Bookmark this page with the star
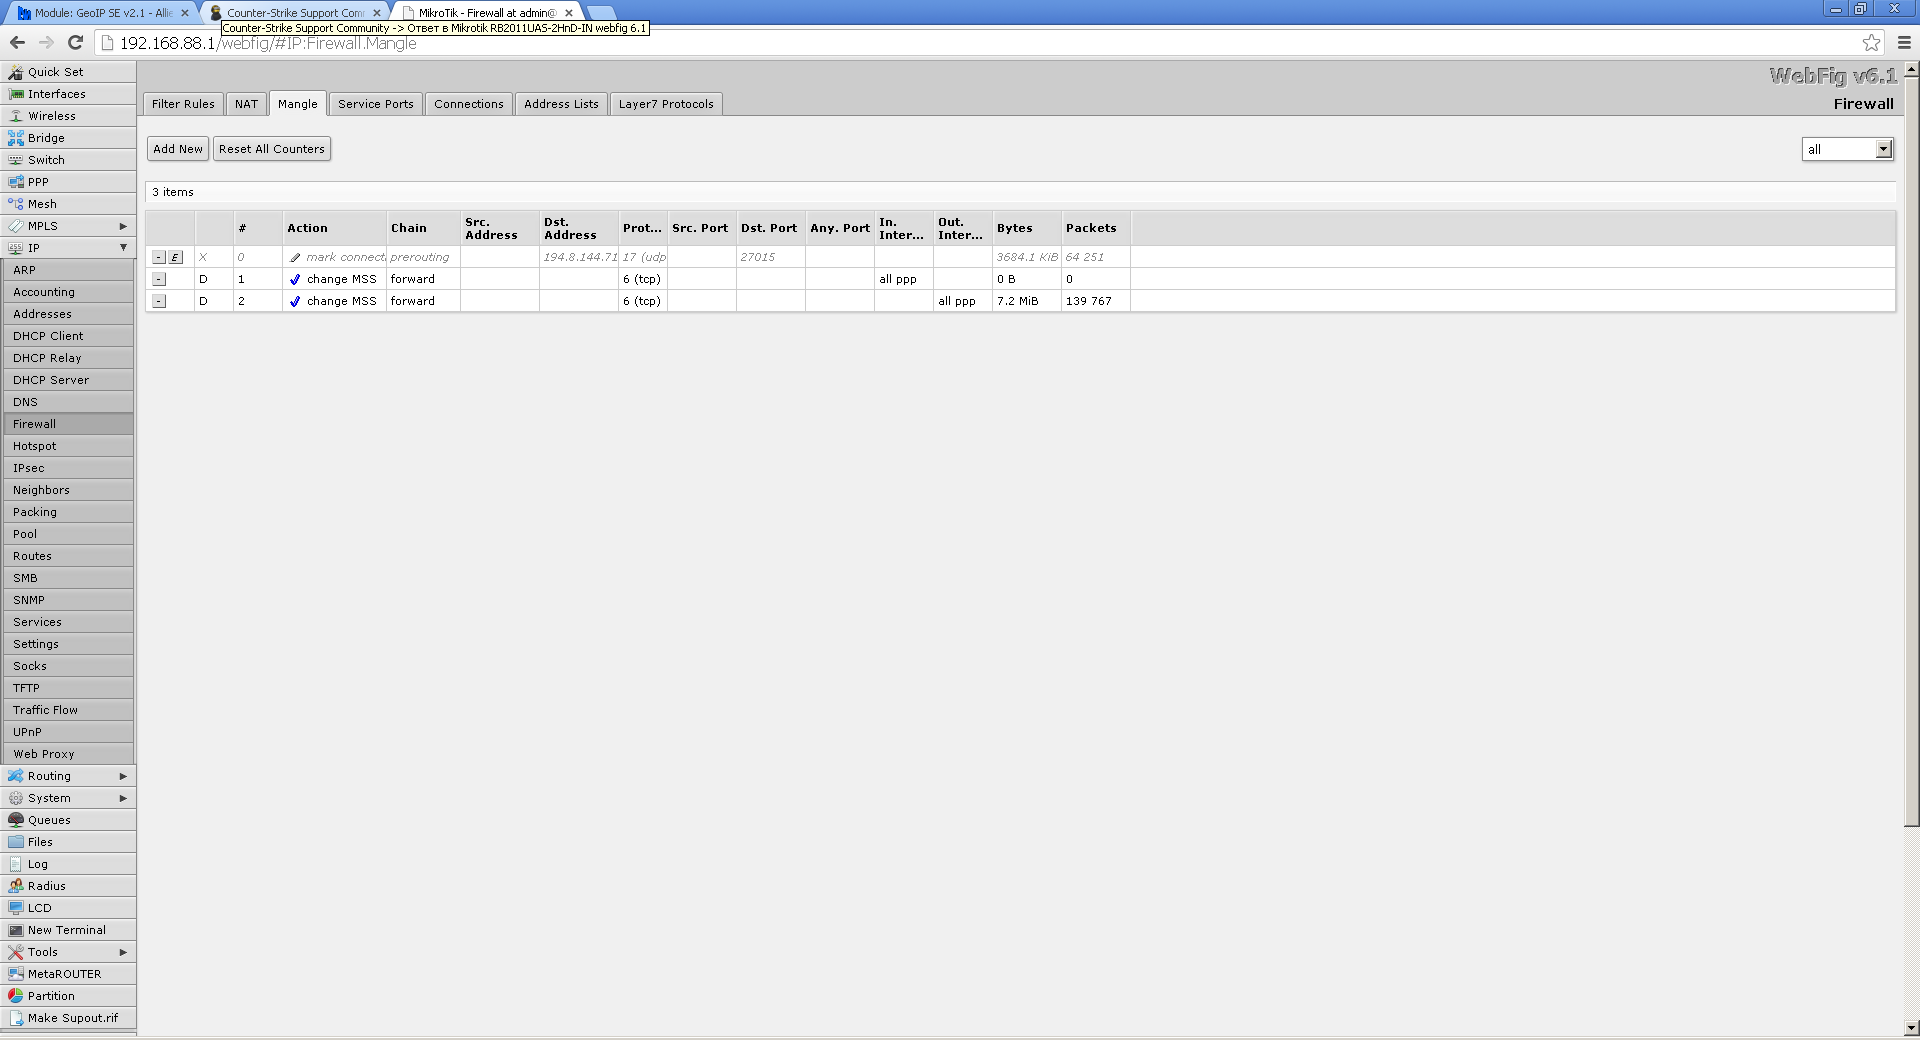Image resolution: width=1920 pixels, height=1040 pixels. point(1871,42)
